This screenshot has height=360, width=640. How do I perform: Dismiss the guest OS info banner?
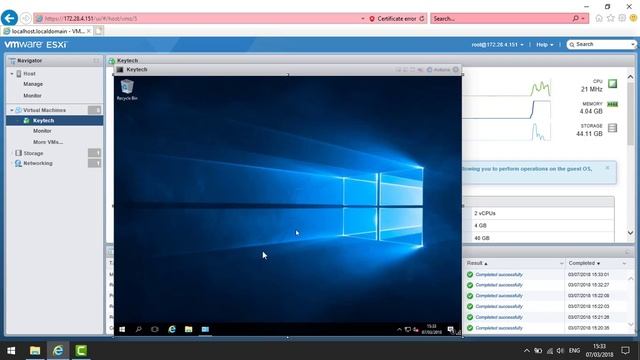[x=607, y=168]
